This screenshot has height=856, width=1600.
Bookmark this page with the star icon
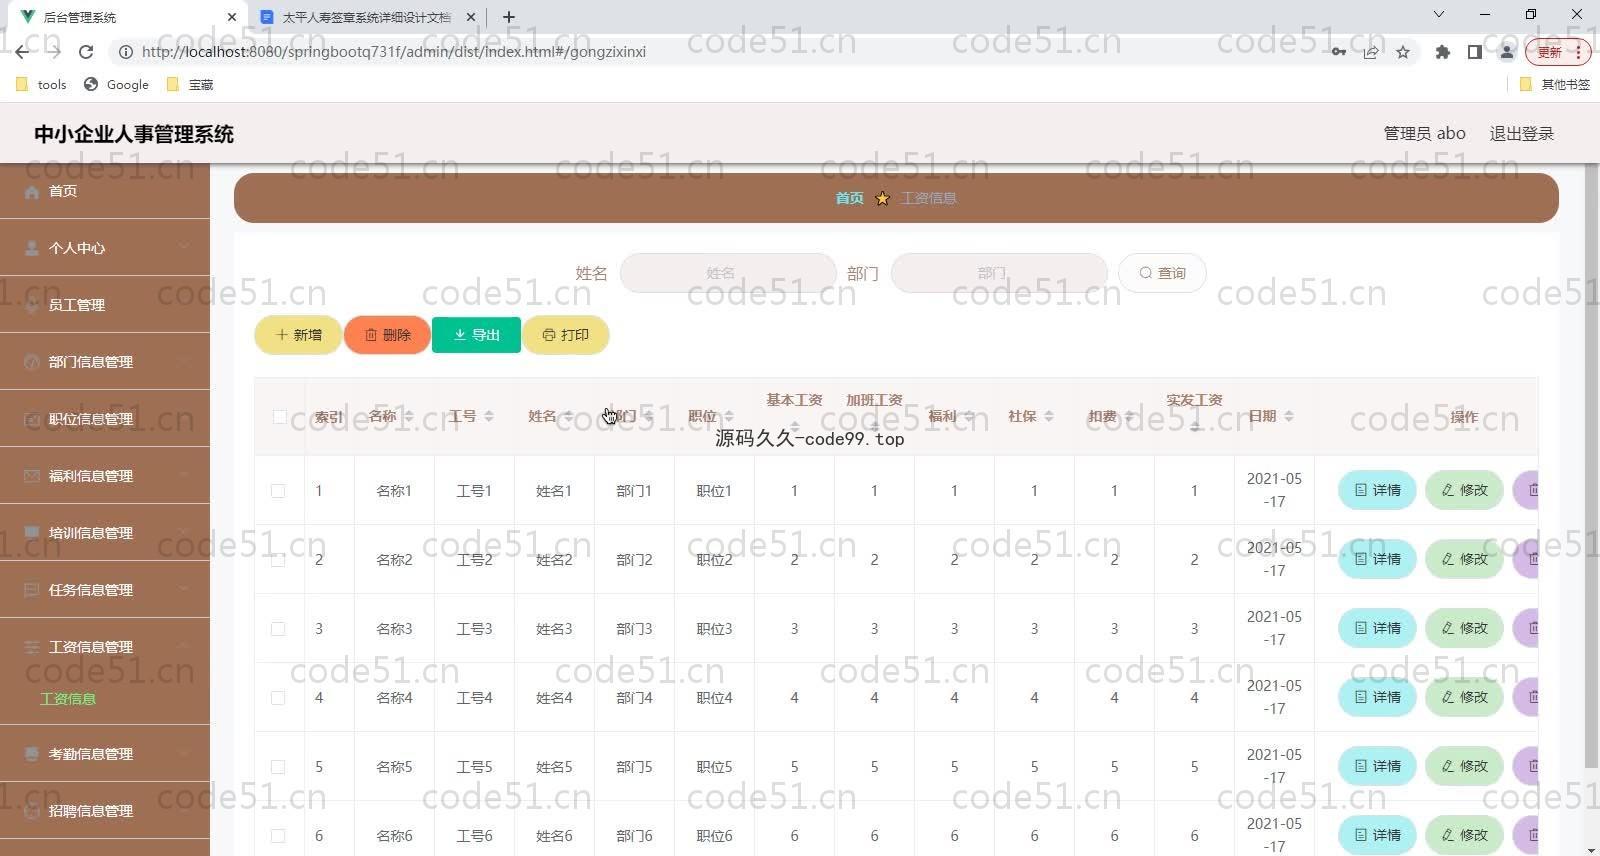click(1403, 52)
